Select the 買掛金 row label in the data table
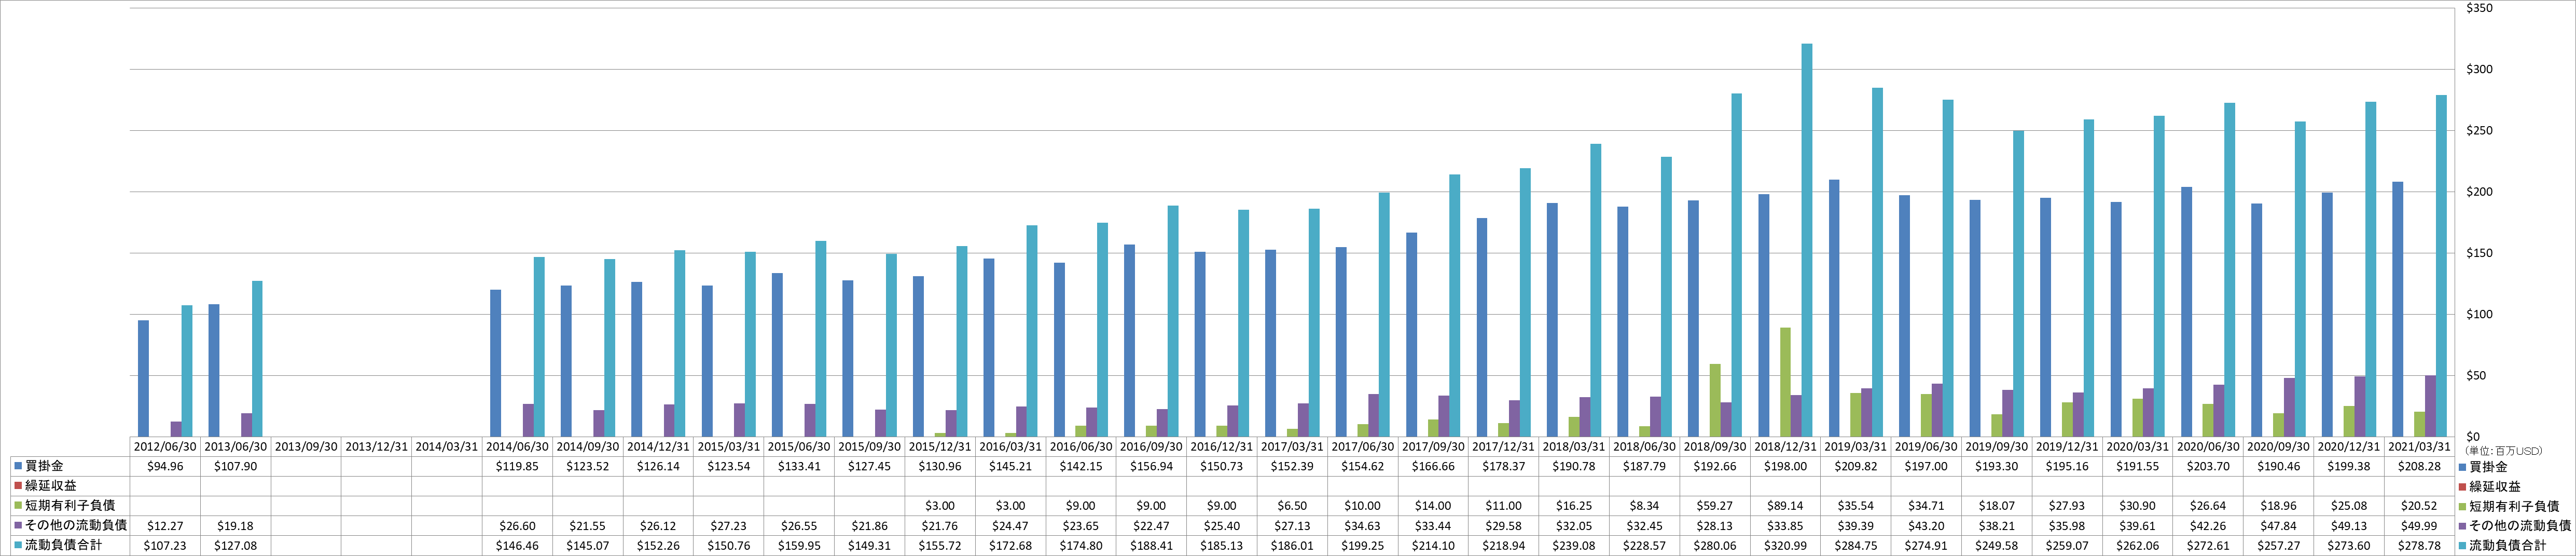The height and width of the screenshot is (556, 2576). point(44,467)
